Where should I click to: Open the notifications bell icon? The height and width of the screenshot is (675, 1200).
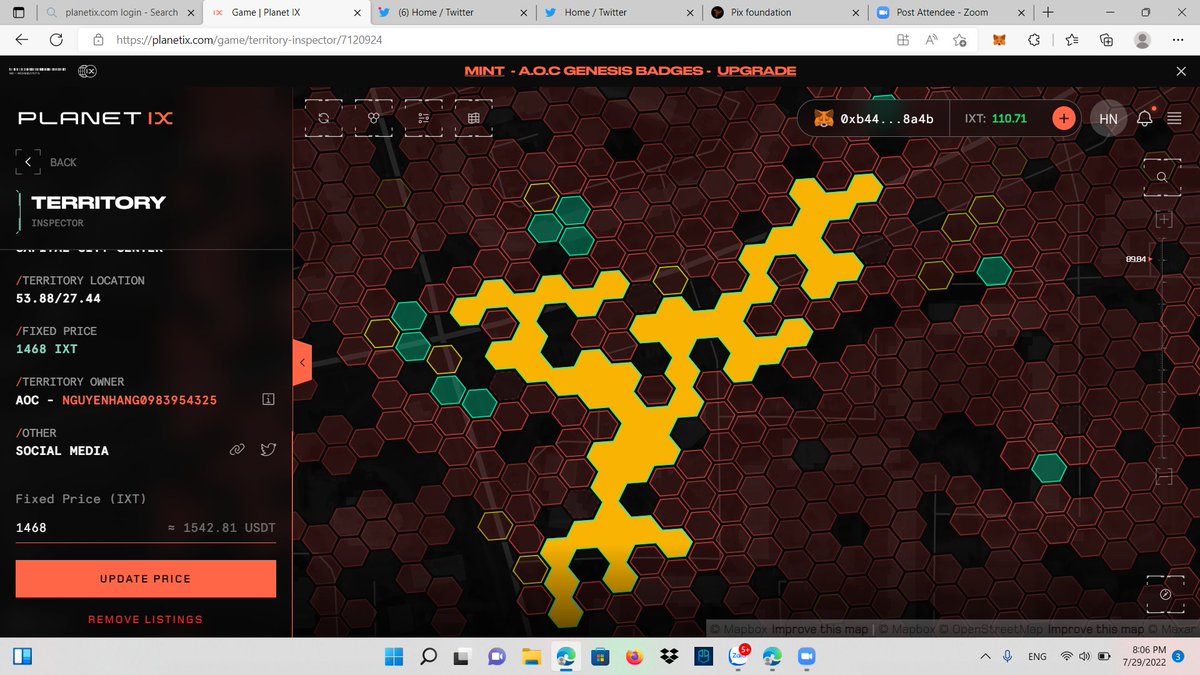tap(1145, 118)
